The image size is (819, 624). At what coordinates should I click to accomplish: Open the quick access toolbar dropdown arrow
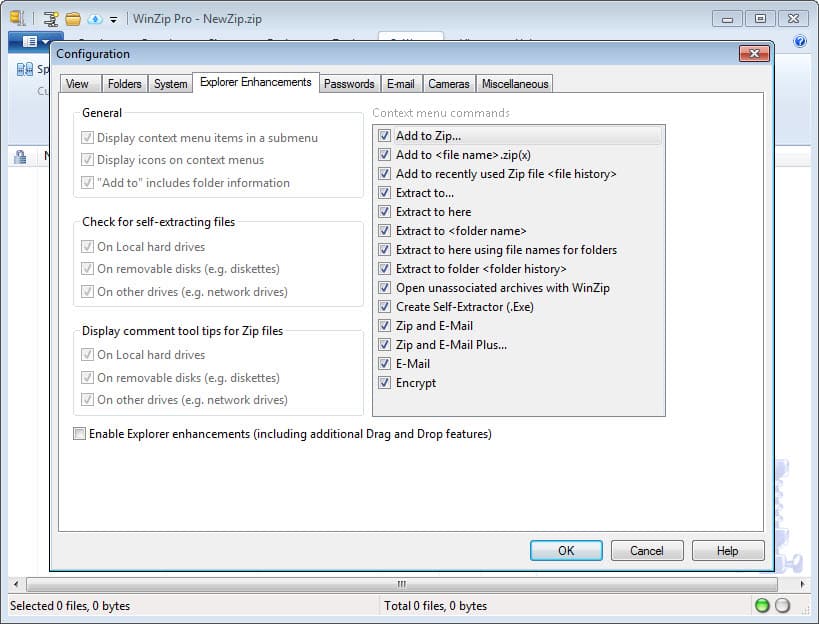pos(113,20)
